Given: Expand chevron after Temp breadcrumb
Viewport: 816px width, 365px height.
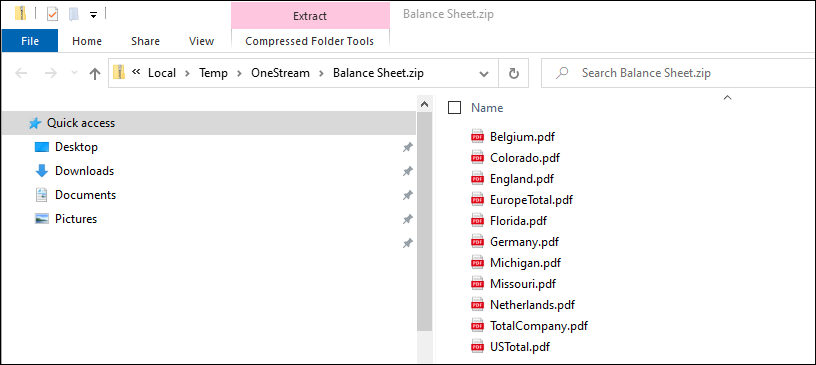Looking at the screenshot, I should tap(239, 73).
